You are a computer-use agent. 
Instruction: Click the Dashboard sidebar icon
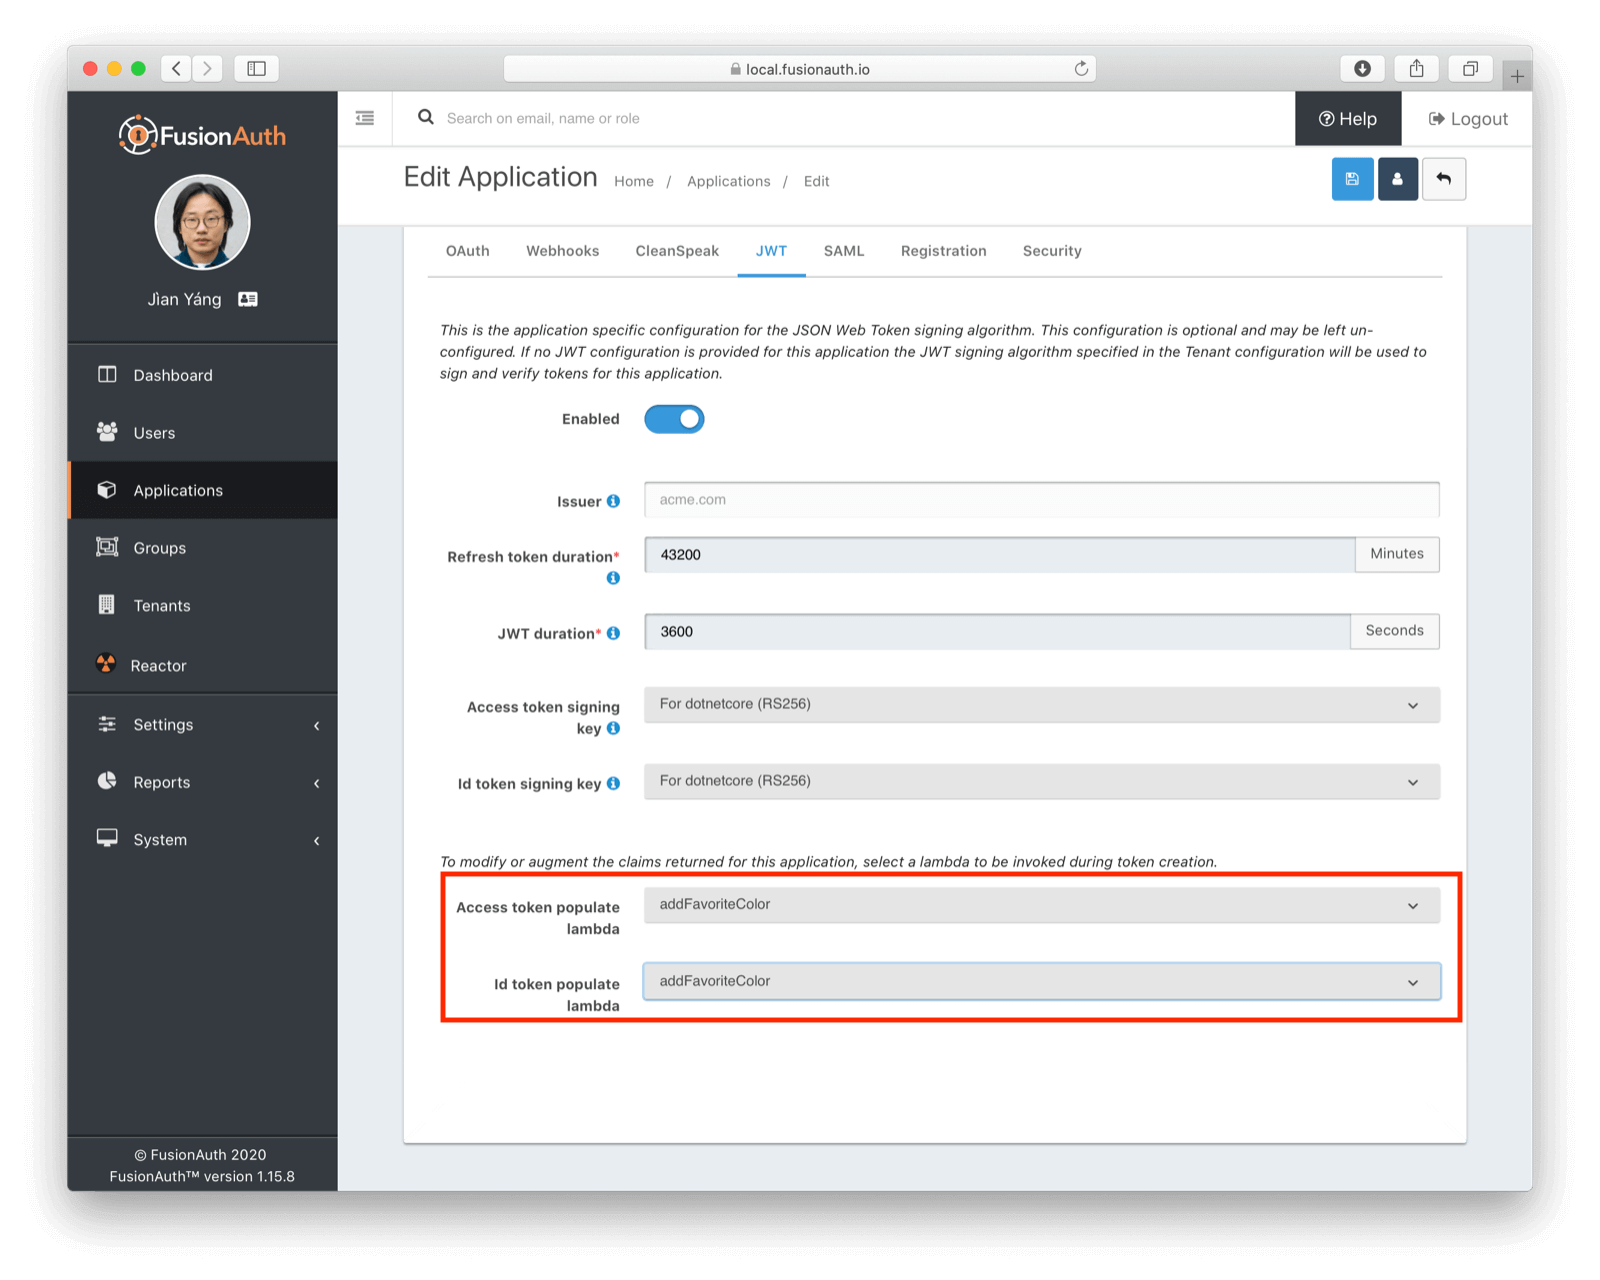pyautogui.click(x=107, y=374)
